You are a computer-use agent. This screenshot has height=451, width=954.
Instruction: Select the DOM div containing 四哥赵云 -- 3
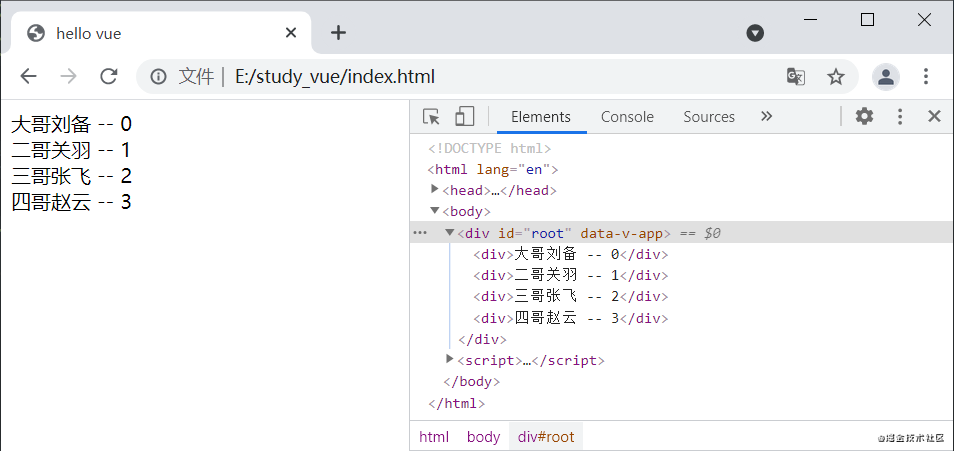point(571,318)
